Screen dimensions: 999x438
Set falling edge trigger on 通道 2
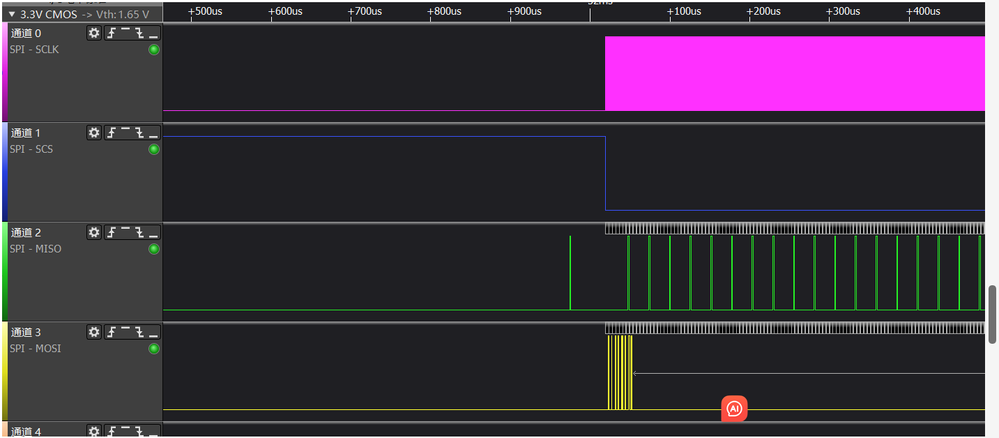[x=140, y=232]
